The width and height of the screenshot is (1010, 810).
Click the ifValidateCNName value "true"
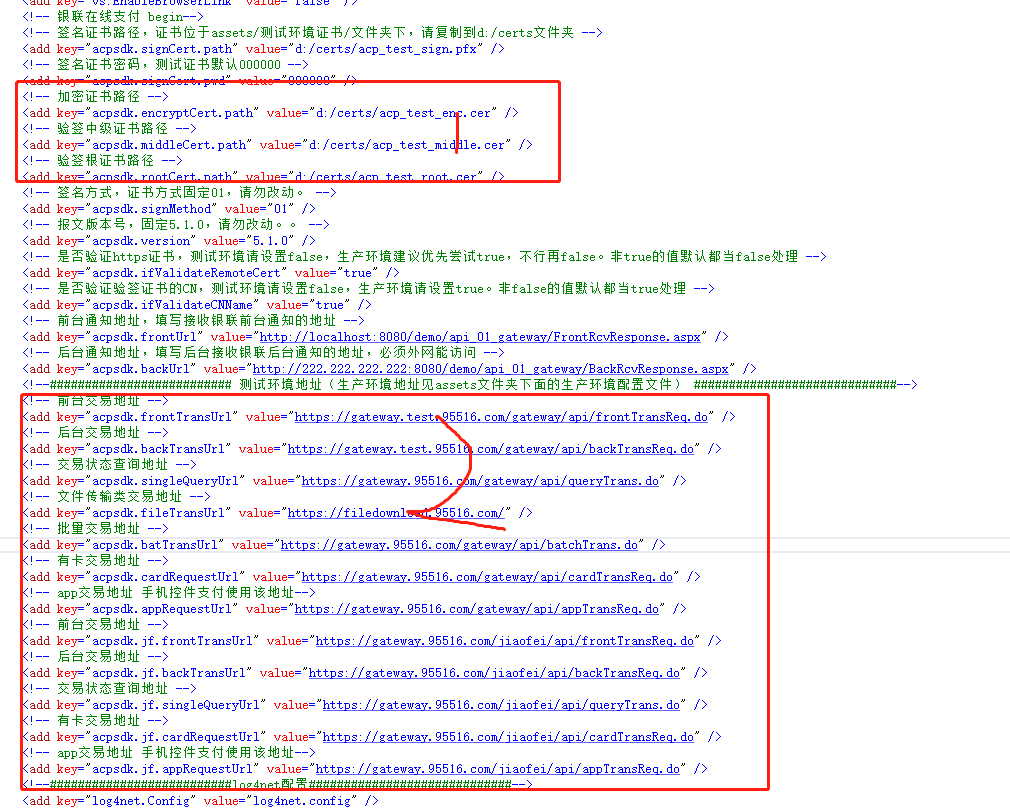[330, 305]
